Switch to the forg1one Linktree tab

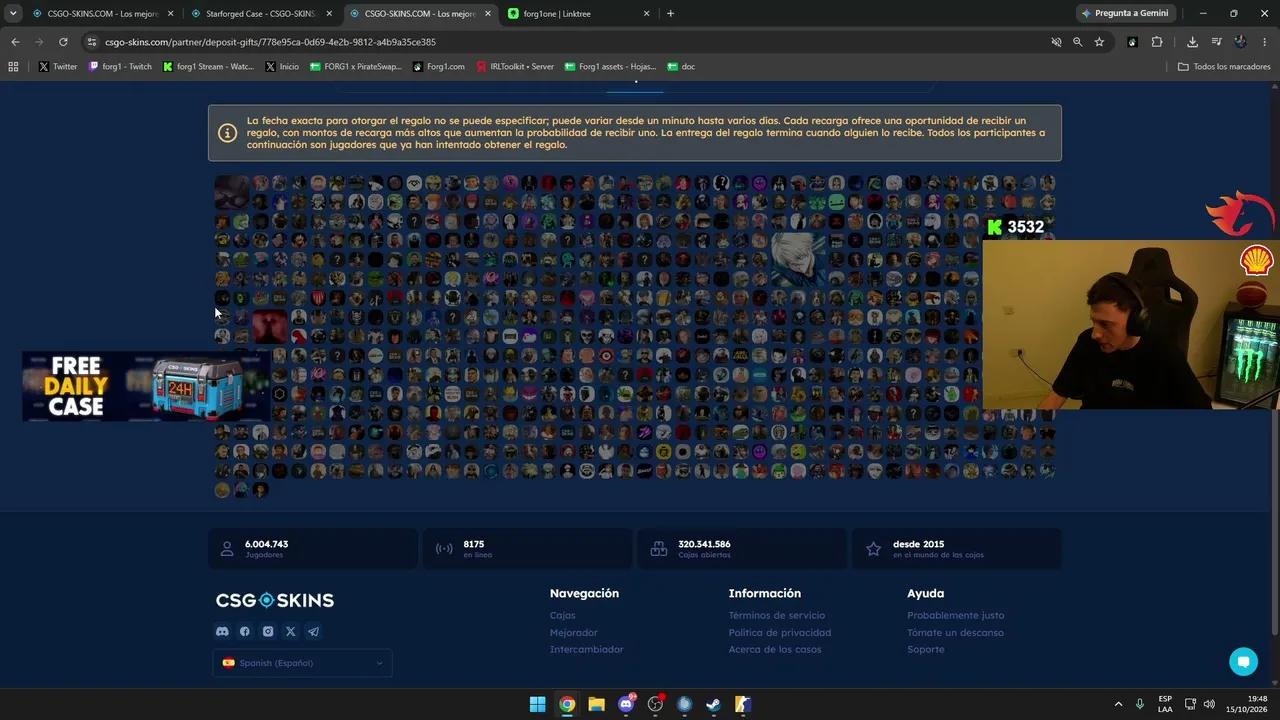[578, 13]
